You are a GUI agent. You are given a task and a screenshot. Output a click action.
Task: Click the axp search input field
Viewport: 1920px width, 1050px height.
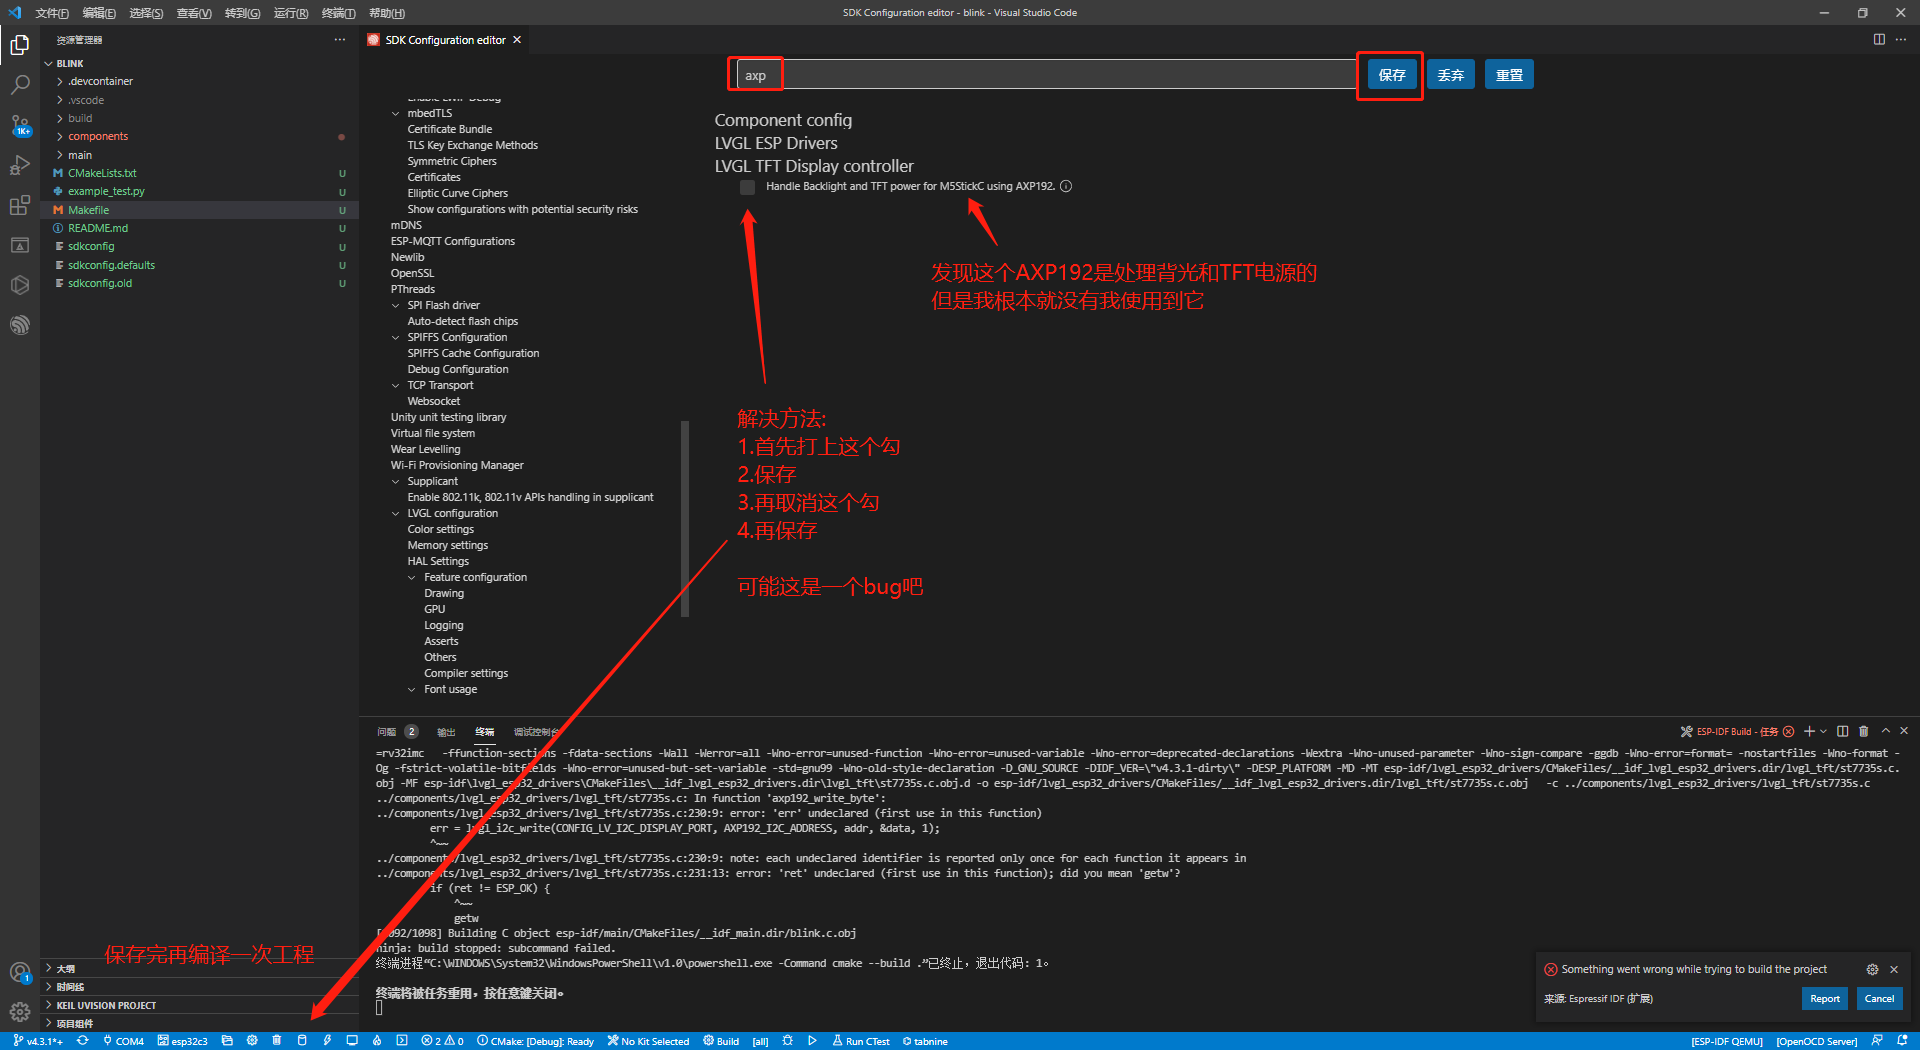(1046, 75)
